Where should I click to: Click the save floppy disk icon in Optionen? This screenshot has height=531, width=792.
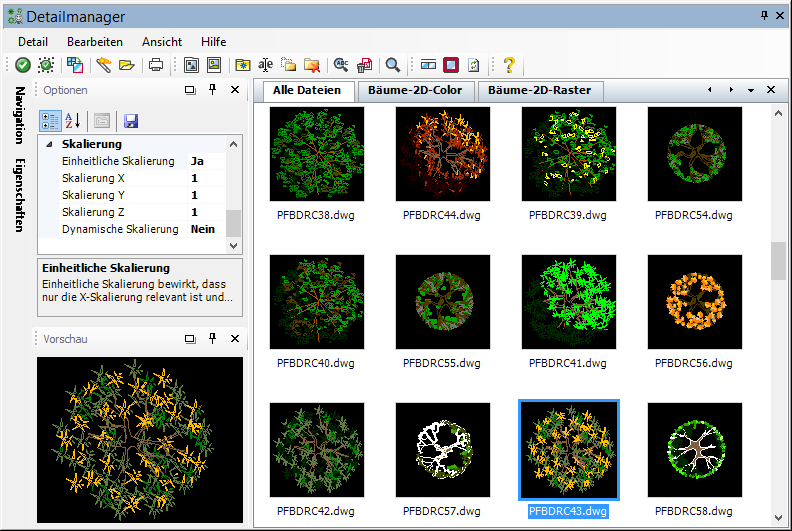(131, 121)
